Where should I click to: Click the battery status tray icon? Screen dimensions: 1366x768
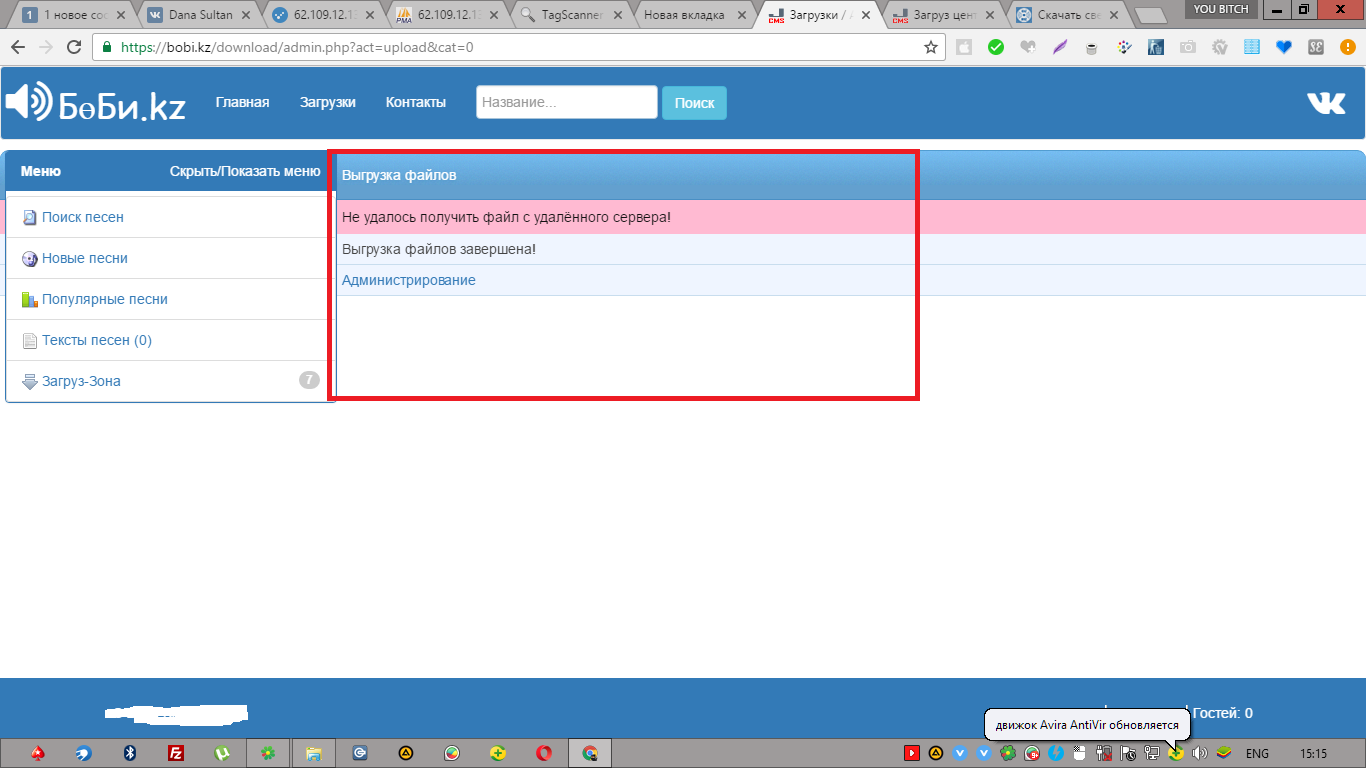1104,753
